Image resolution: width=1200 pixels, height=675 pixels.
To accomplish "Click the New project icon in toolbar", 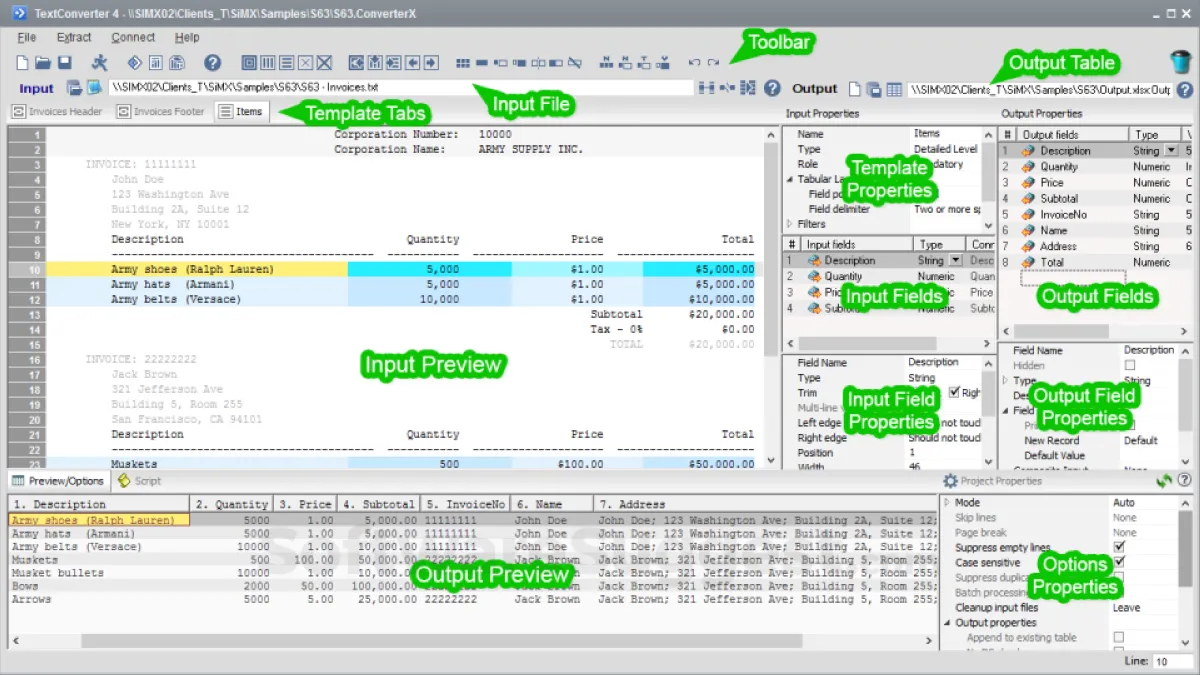I will [22, 63].
